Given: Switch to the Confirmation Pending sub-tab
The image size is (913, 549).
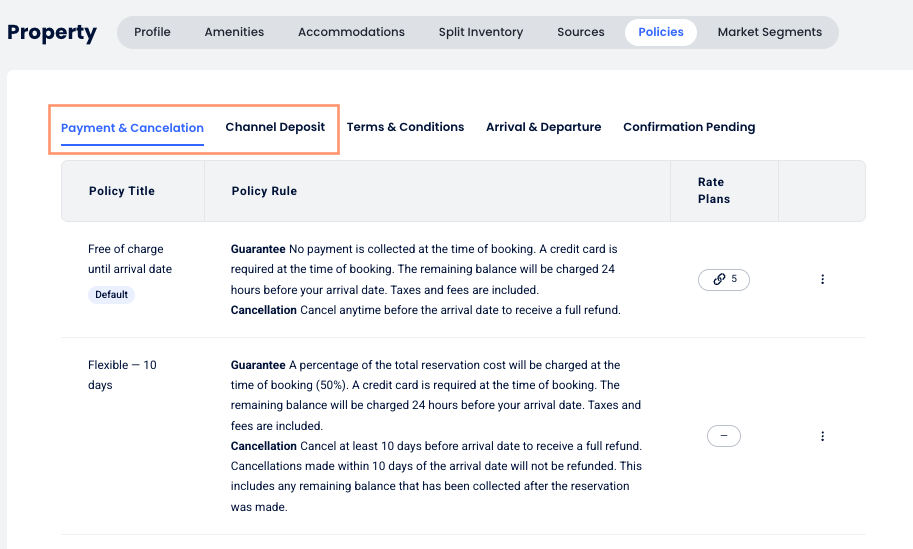Looking at the screenshot, I should [689, 127].
